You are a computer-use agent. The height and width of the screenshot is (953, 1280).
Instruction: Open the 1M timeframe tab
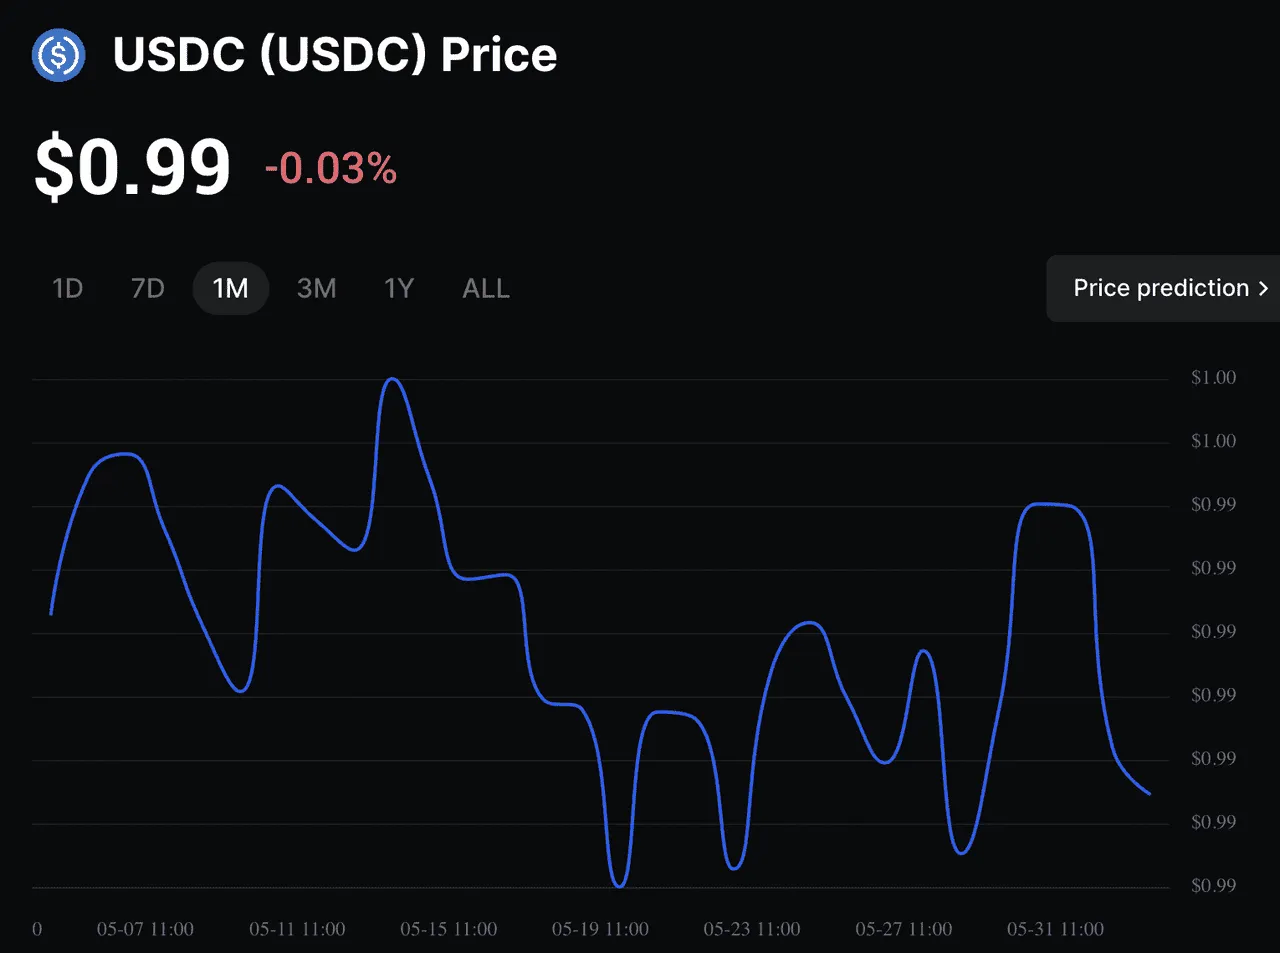coord(230,288)
